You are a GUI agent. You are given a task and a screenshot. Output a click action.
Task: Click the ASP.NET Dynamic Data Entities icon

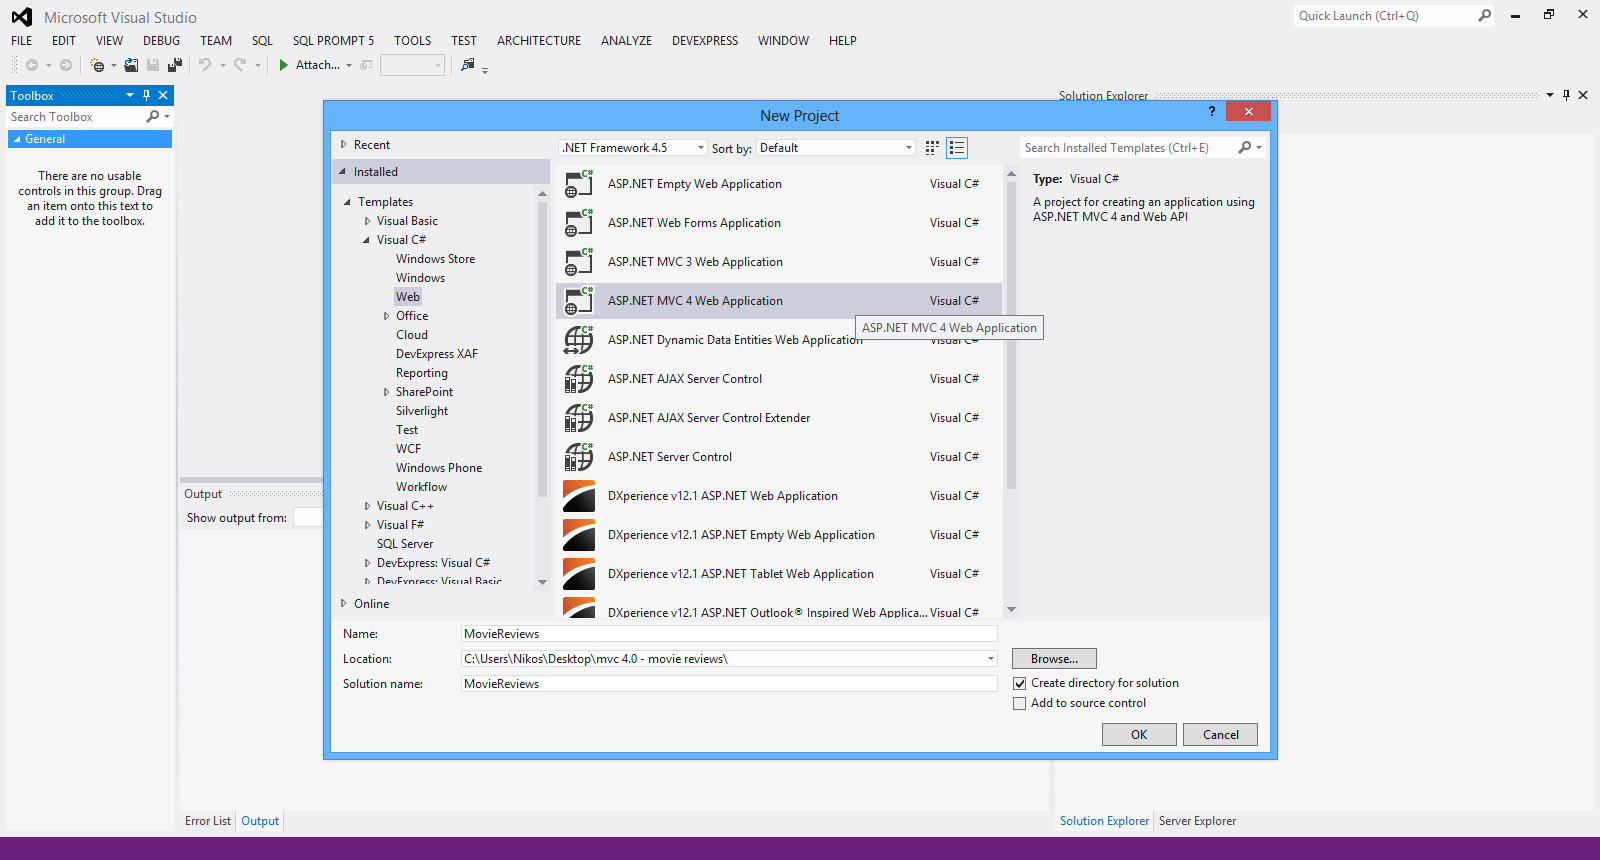pyautogui.click(x=579, y=340)
